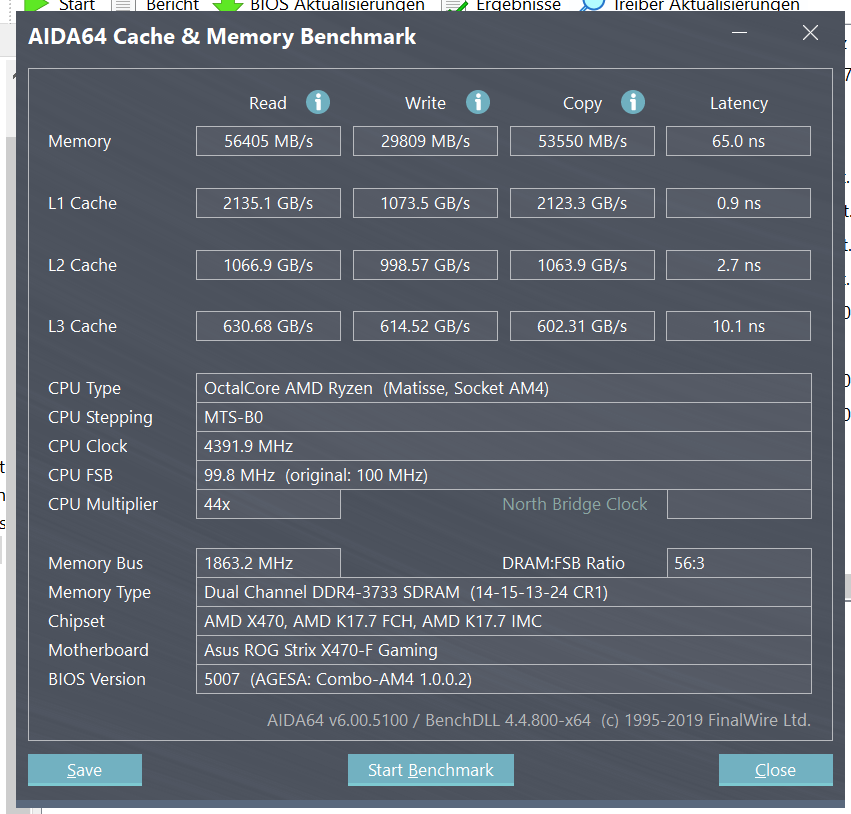
Task: Click the AIDA64 v6.00.5100 version footer text
Action: coord(539,720)
